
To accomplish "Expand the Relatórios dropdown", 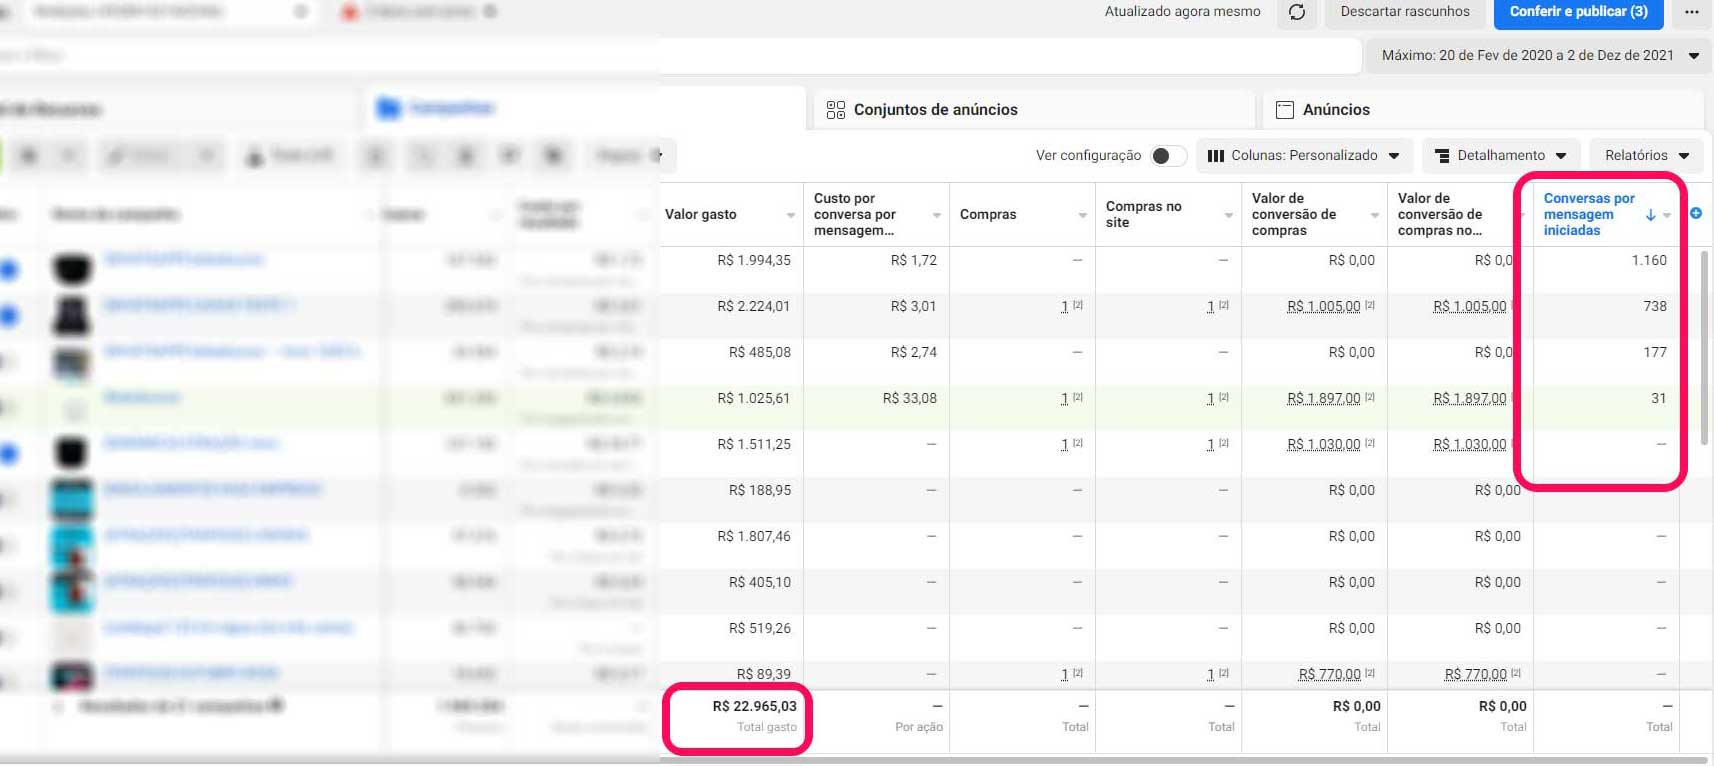I will point(1646,156).
